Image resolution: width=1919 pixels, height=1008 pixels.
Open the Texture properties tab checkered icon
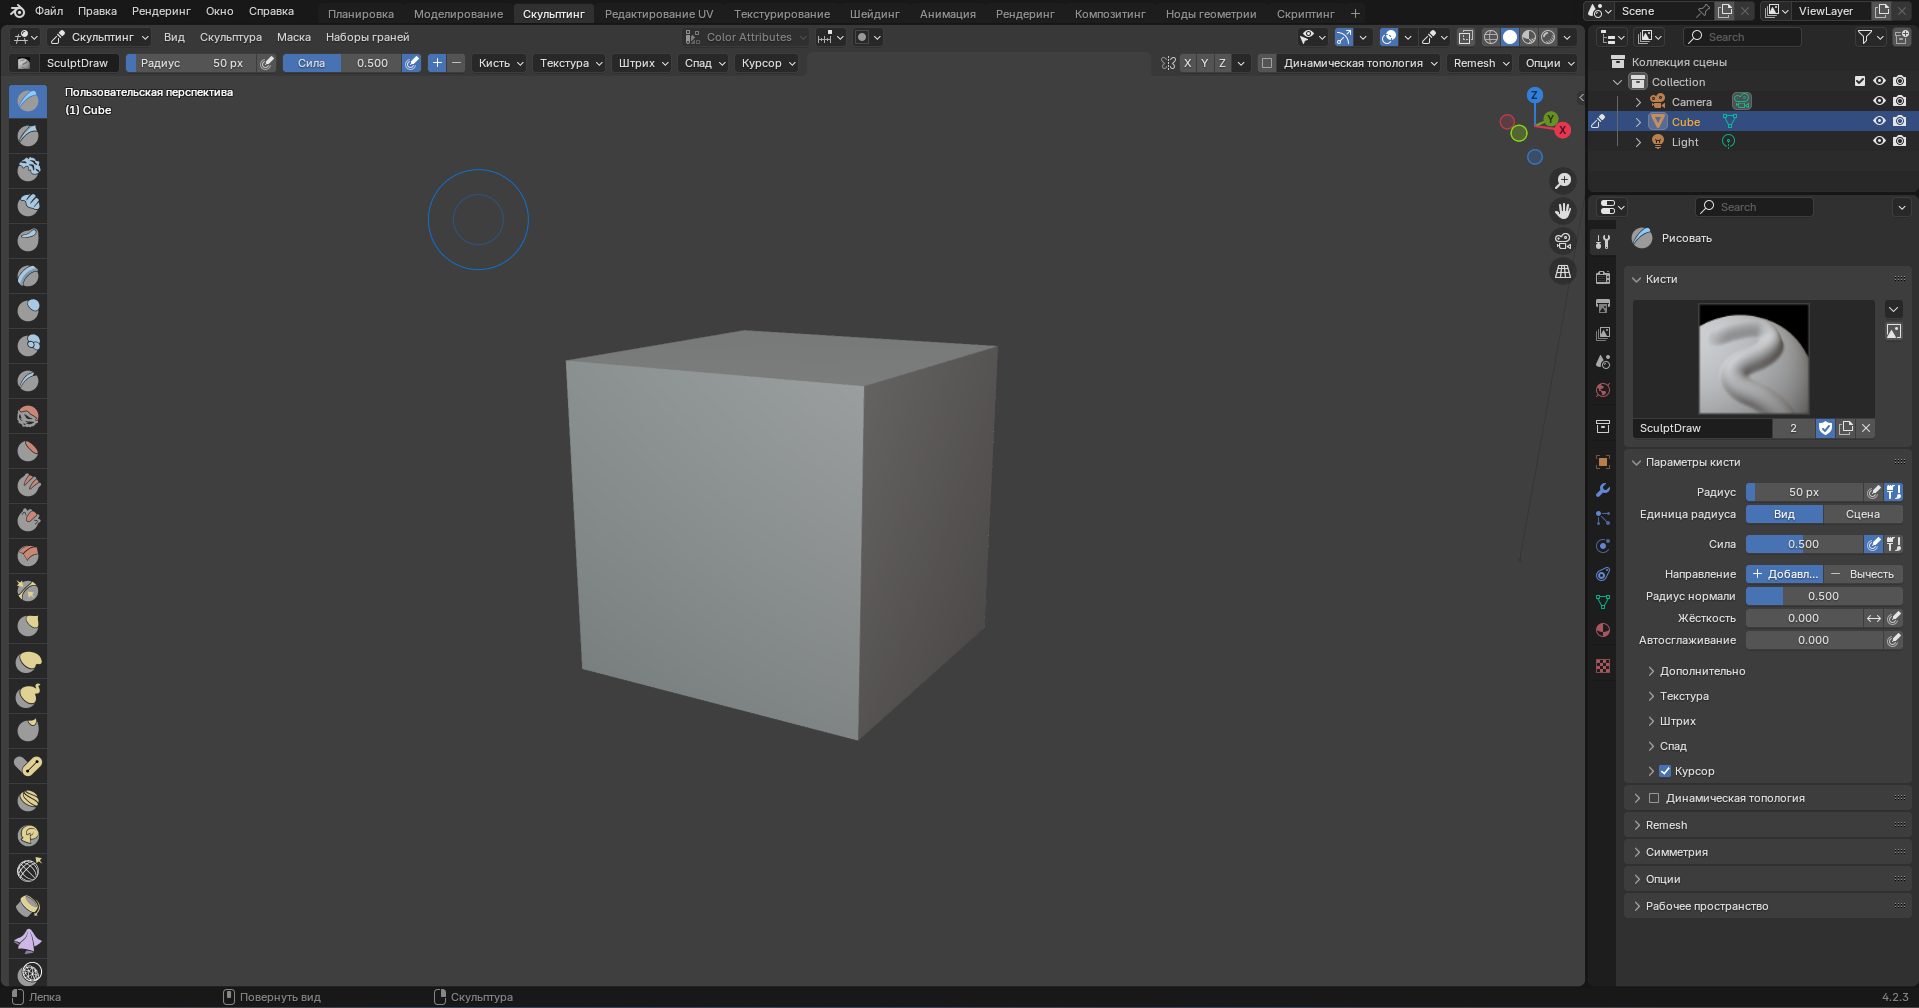point(1603,666)
